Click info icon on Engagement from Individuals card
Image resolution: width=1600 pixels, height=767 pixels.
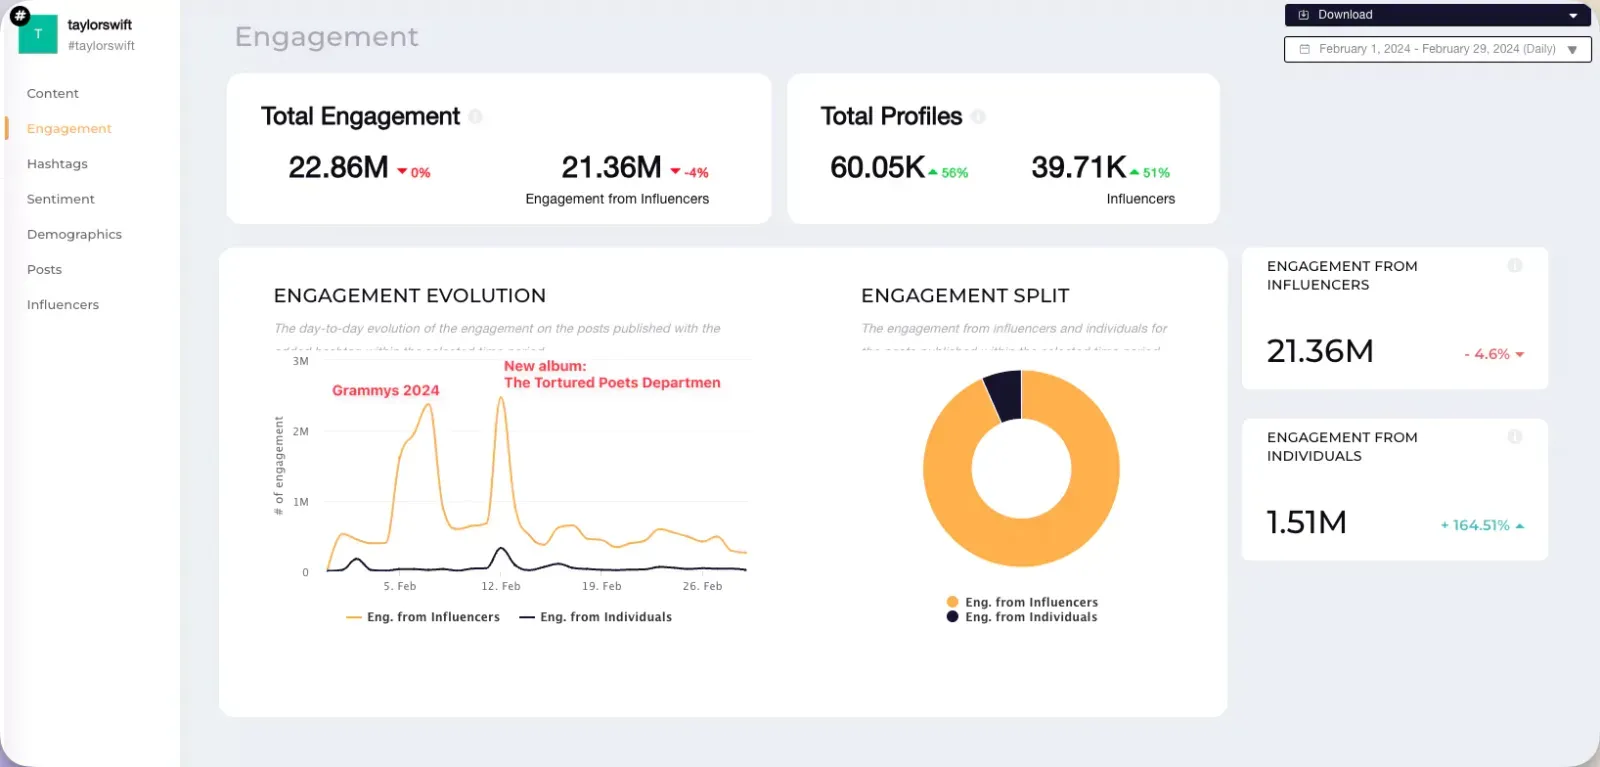1515,437
